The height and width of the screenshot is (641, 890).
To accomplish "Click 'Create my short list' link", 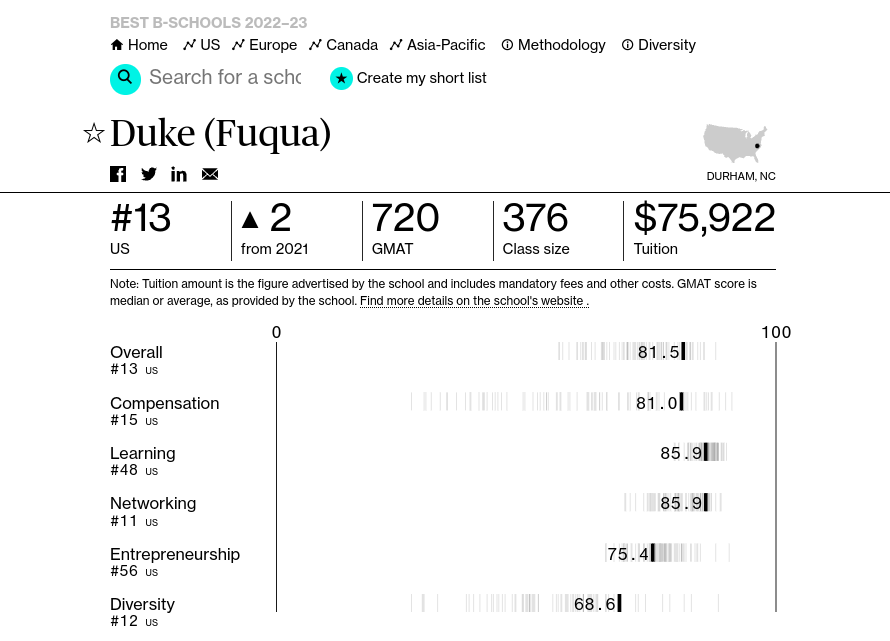I will (421, 78).
